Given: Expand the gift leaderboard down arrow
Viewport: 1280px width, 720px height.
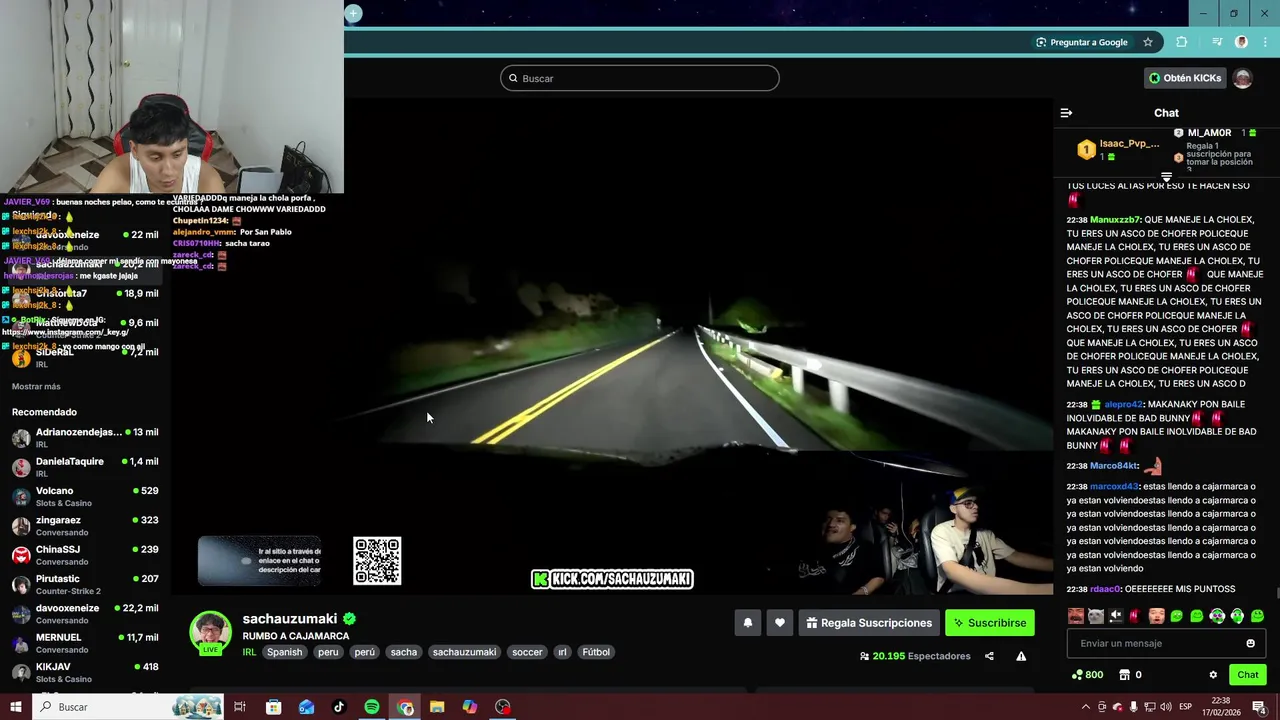Looking at the screenshot, I should 1166,176.
